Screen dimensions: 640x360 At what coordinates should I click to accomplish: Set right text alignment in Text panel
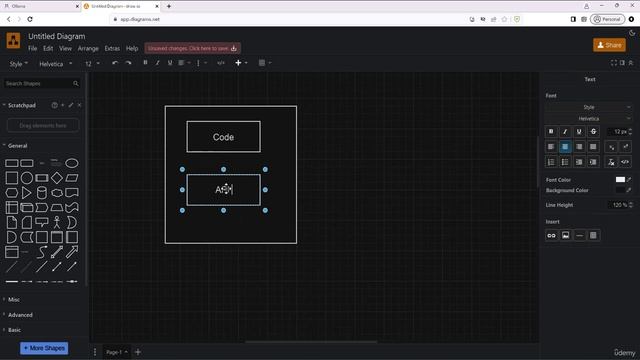tap(579, 147)
